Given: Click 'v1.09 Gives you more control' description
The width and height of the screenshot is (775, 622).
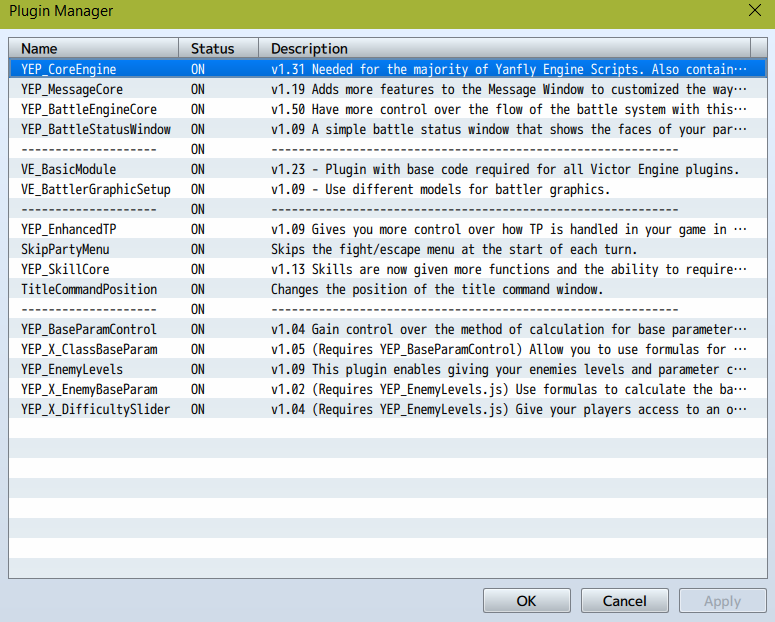Looking at the screenshot, I should (x=509, y=229).
